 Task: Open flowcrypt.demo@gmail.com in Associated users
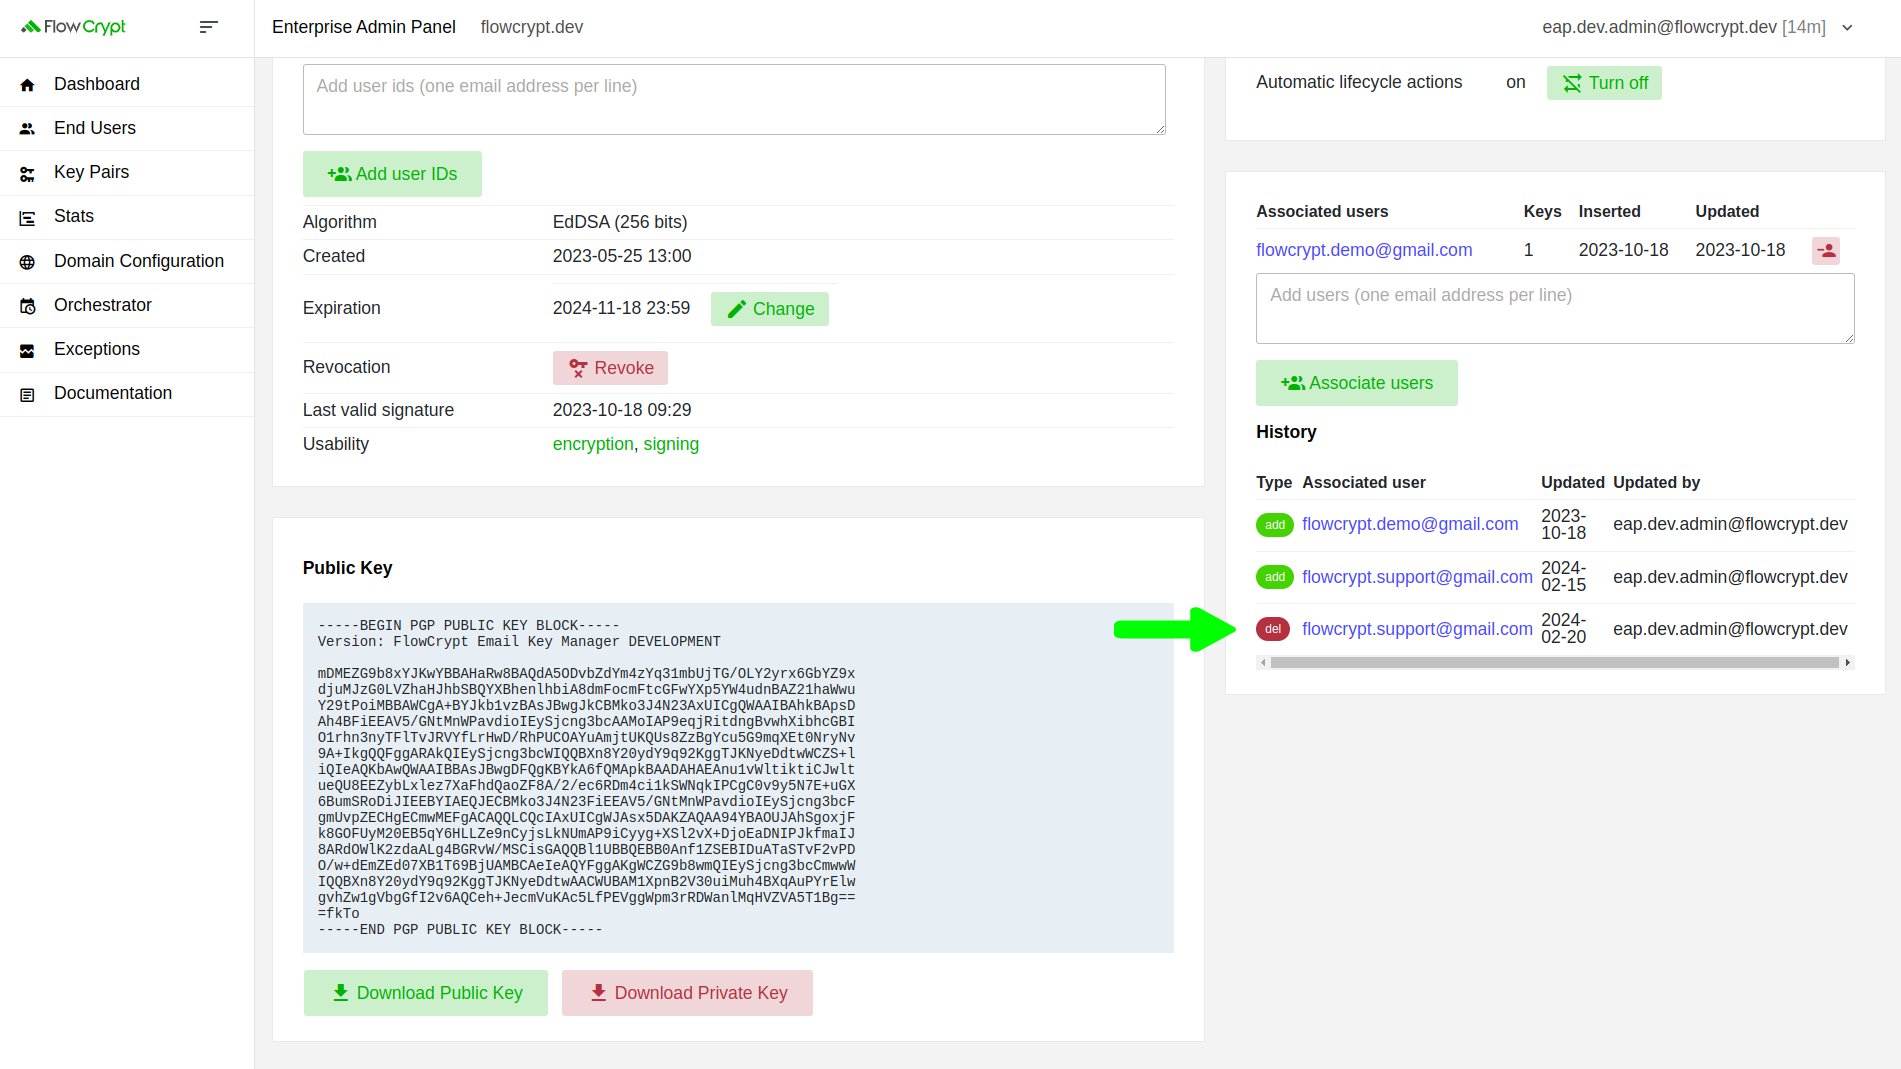[1364, 250]
